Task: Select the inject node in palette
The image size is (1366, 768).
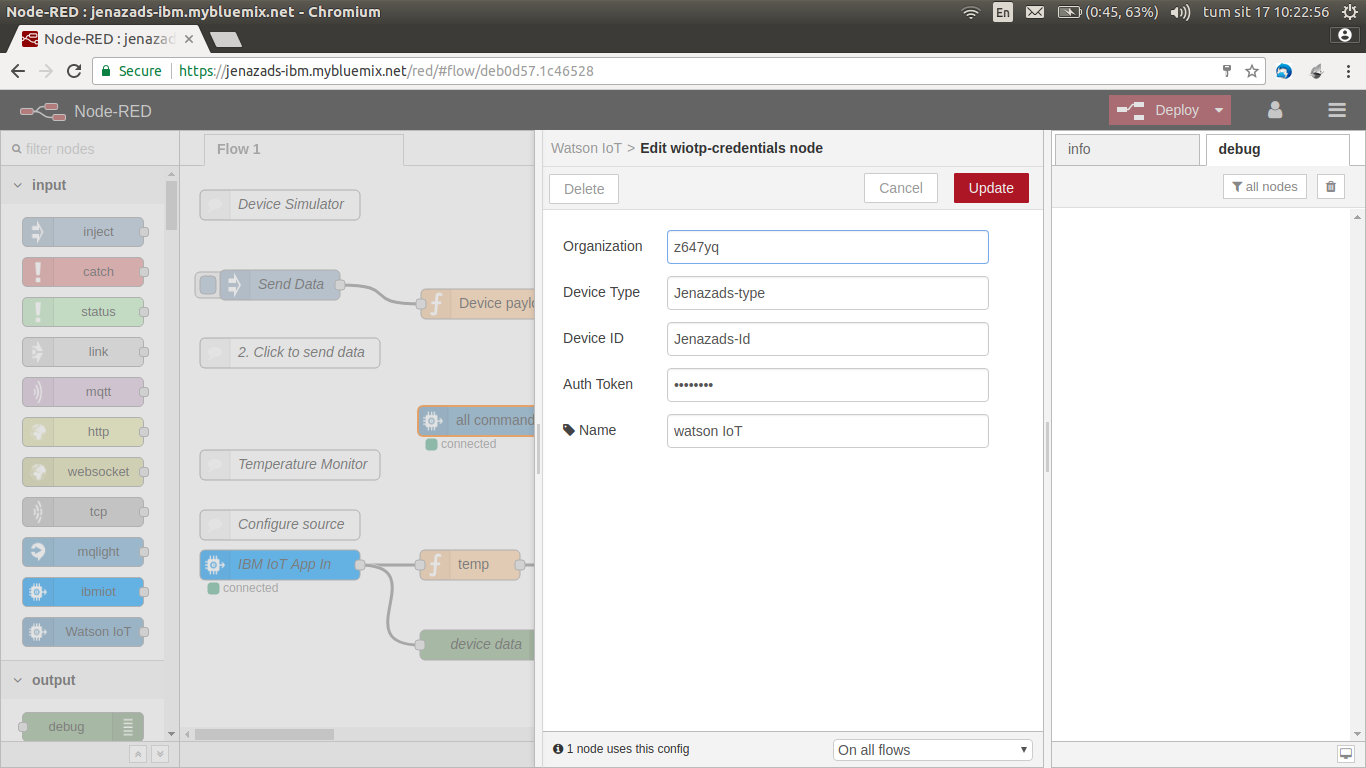Action: point(83,232)
